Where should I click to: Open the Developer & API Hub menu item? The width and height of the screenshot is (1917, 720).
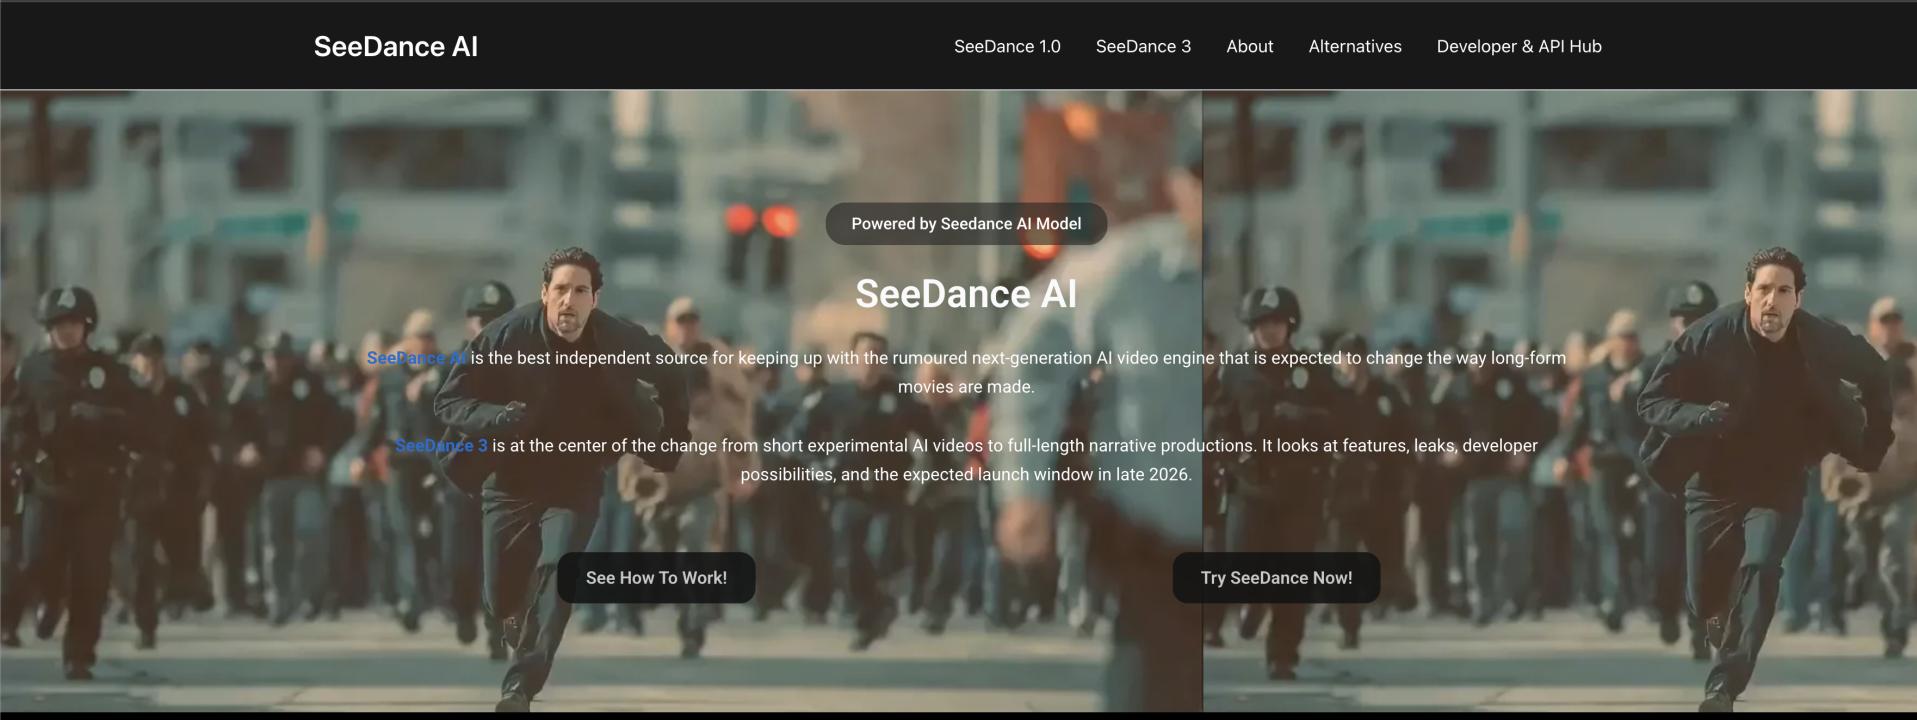[x=1518, y=47]
